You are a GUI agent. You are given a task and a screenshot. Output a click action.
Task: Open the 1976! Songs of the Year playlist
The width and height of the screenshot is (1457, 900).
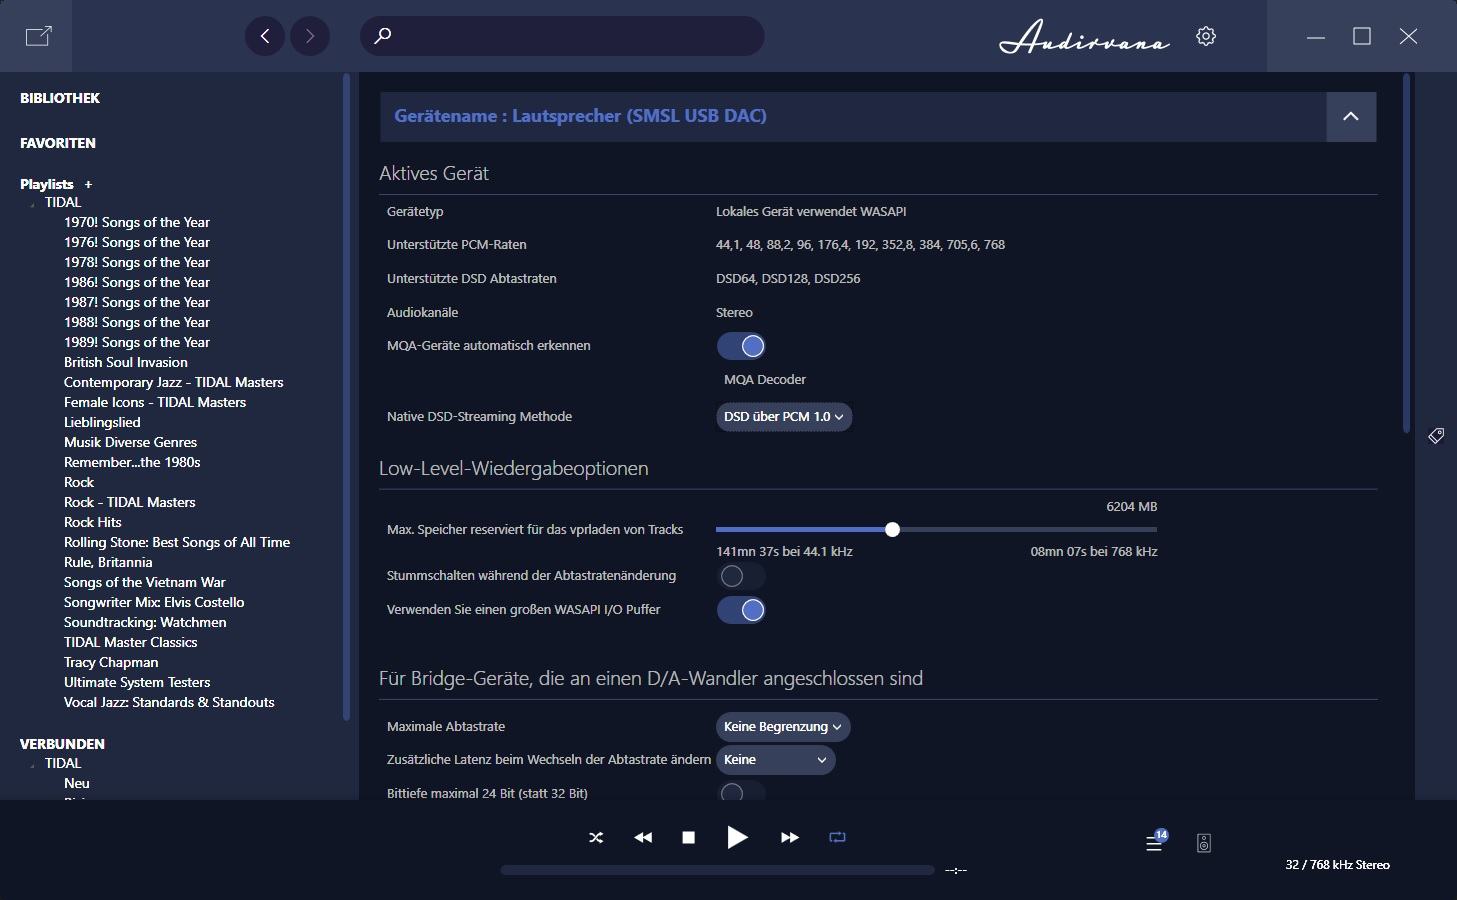coord(137,242)
